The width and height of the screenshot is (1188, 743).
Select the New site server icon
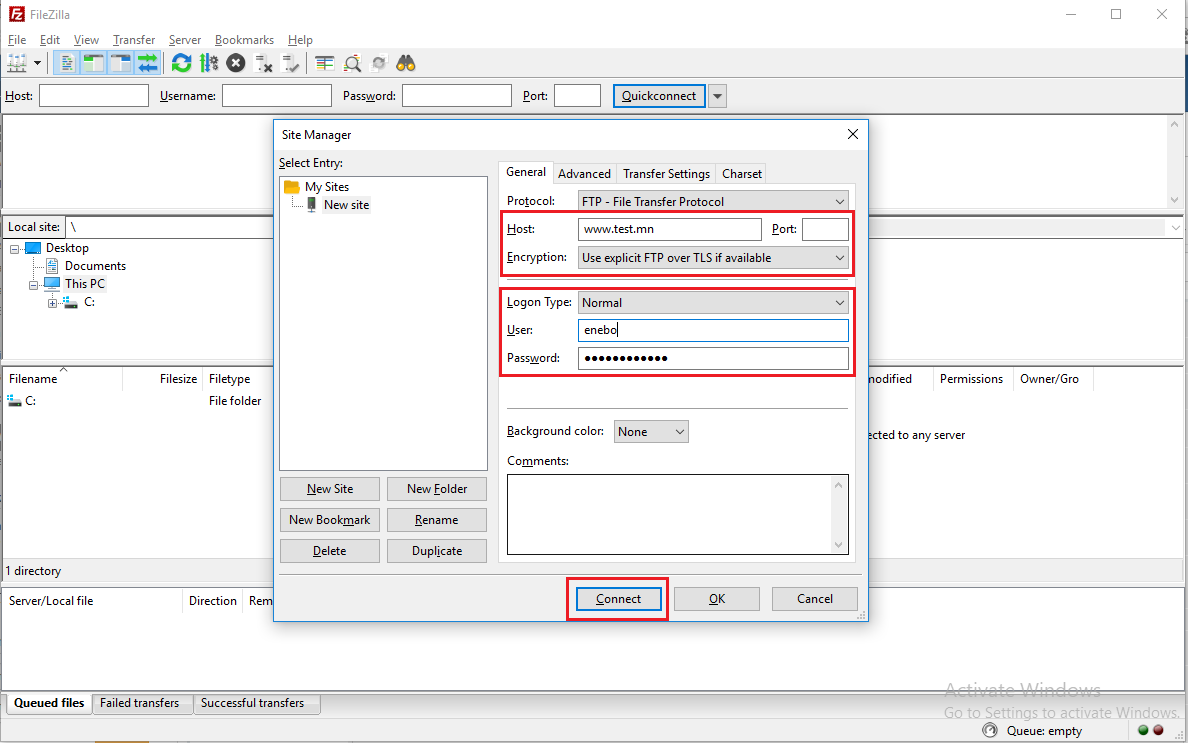tap(311, 204)
